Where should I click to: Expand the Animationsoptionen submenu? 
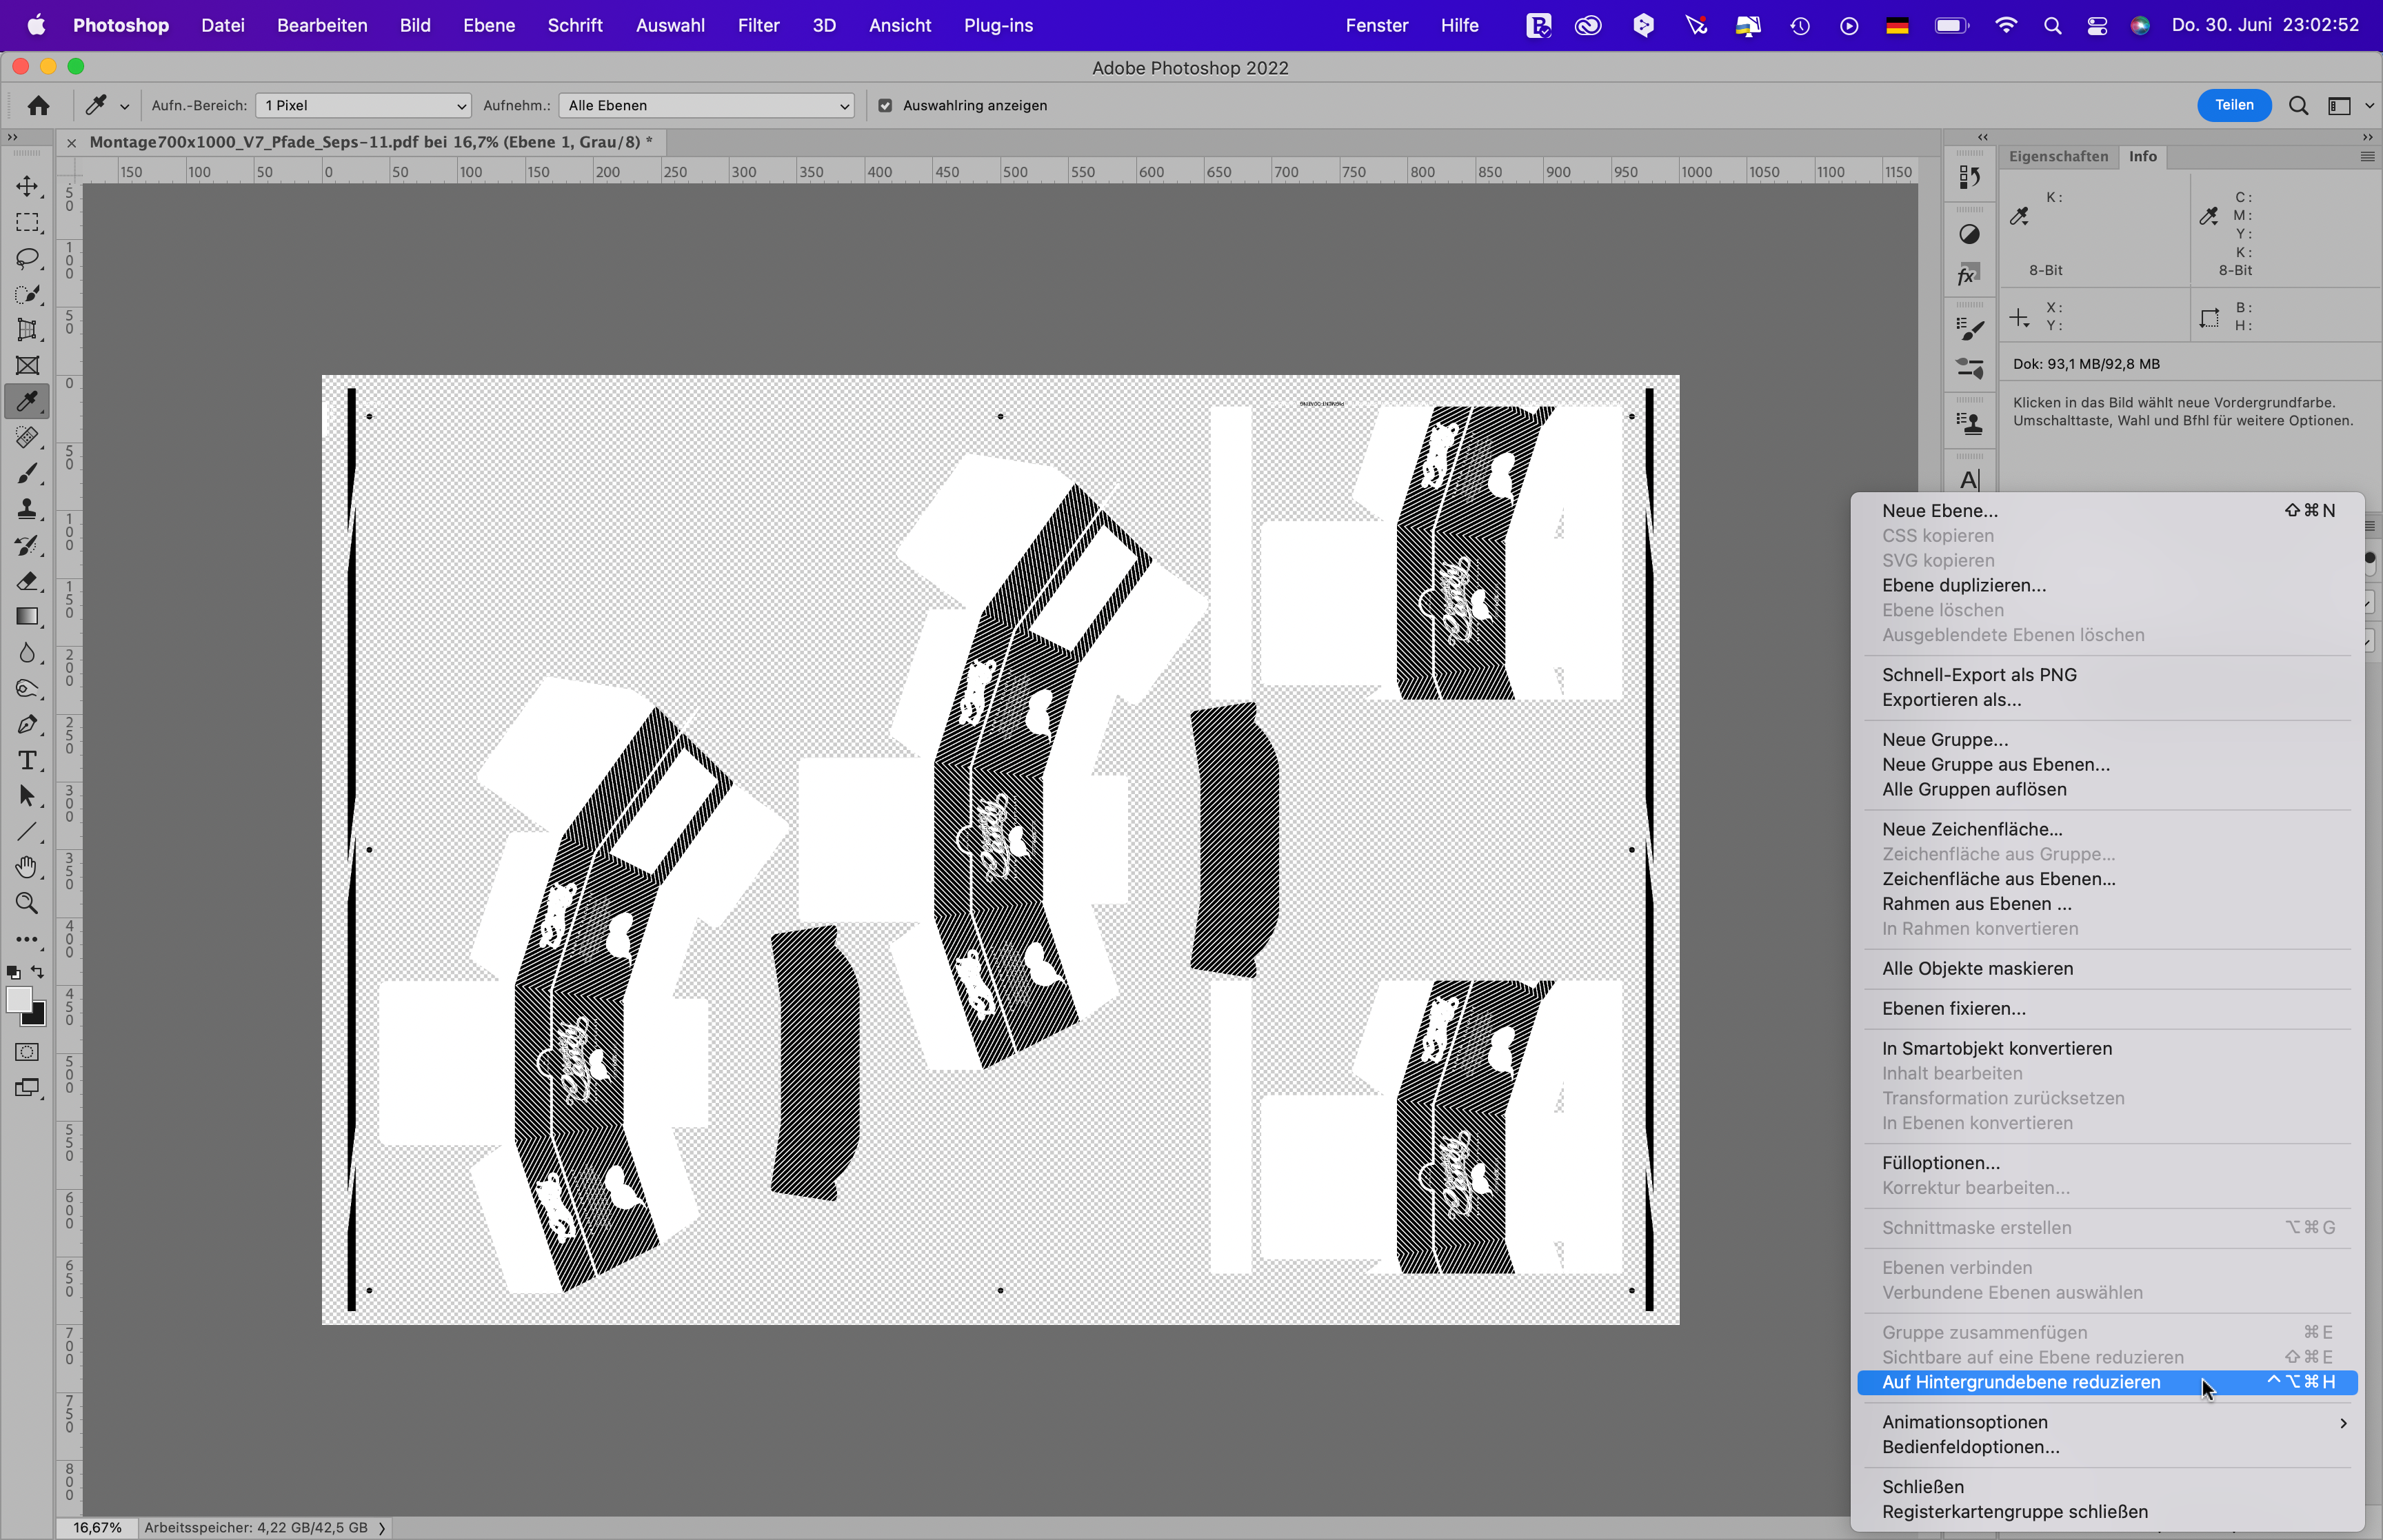2343,1422
